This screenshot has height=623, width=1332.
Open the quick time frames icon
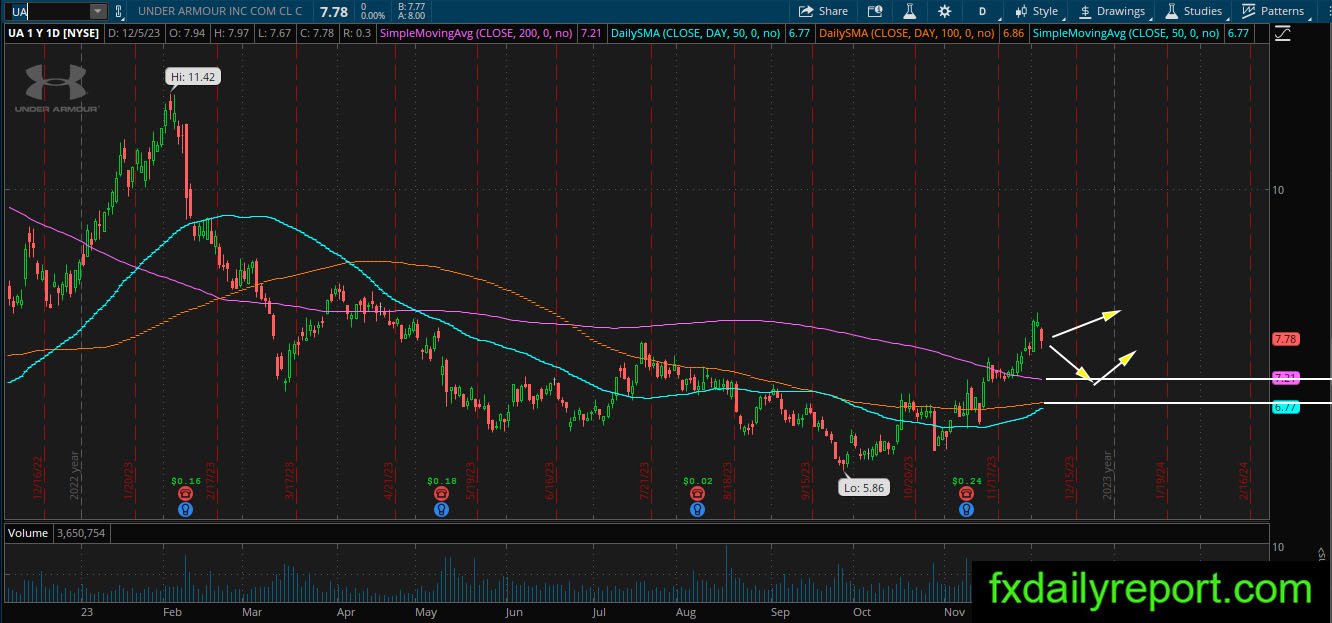coord(875,11)
